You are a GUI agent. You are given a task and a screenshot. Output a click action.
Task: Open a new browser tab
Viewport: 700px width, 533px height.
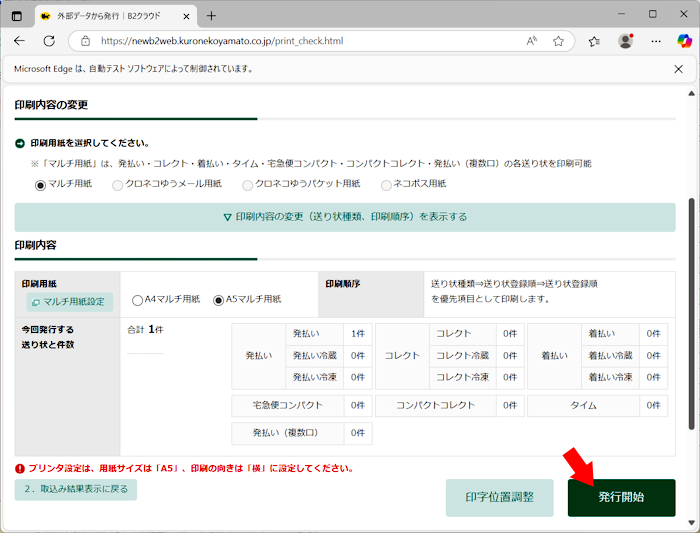211,16
